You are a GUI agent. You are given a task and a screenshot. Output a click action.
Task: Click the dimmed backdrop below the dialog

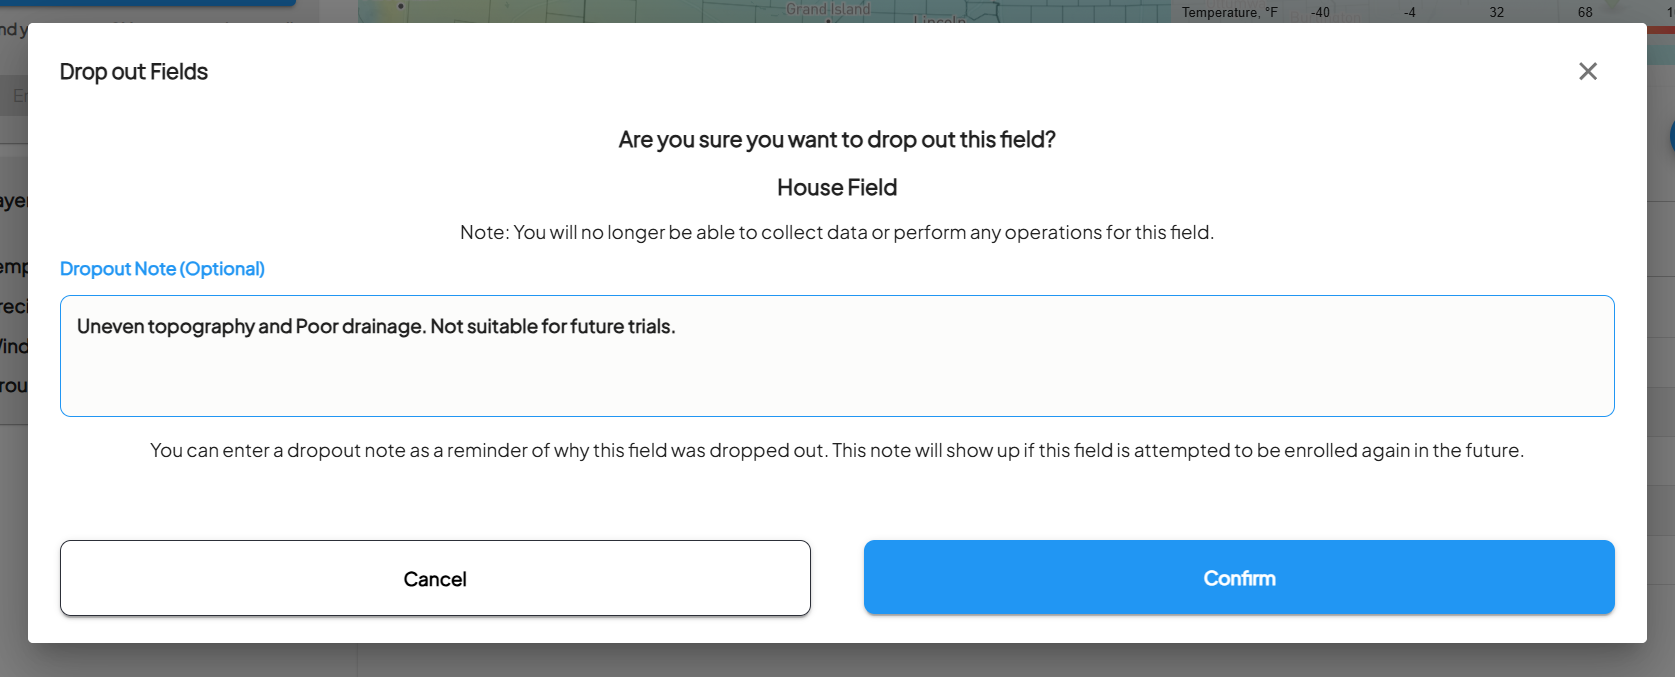(x=800, y=661)
